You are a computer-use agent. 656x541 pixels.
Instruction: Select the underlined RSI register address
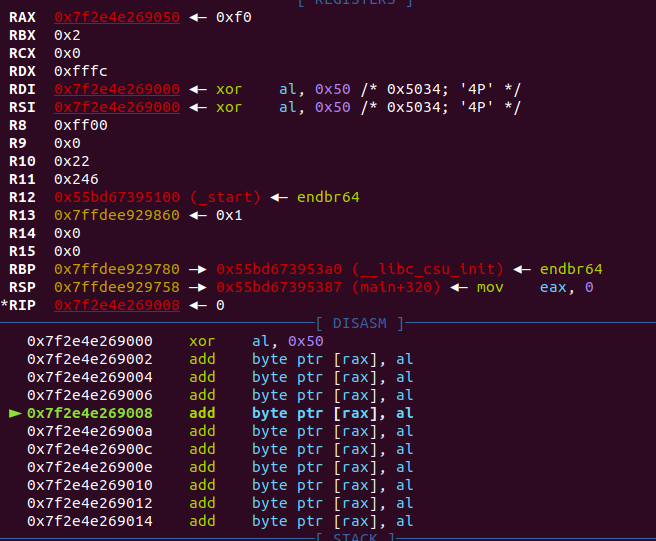tap(117, 107)
